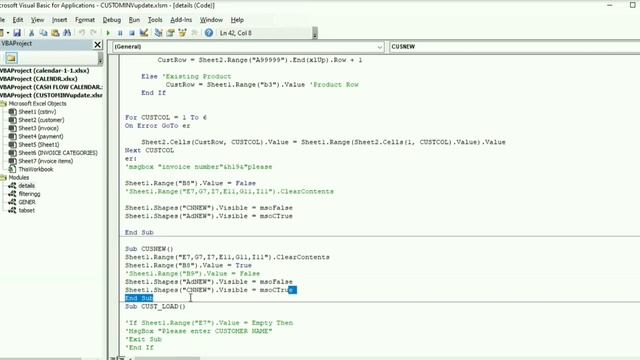Click the Paste icon in the toolbar
This screenshot has height=360, width=640.
[x=55, y=33]
